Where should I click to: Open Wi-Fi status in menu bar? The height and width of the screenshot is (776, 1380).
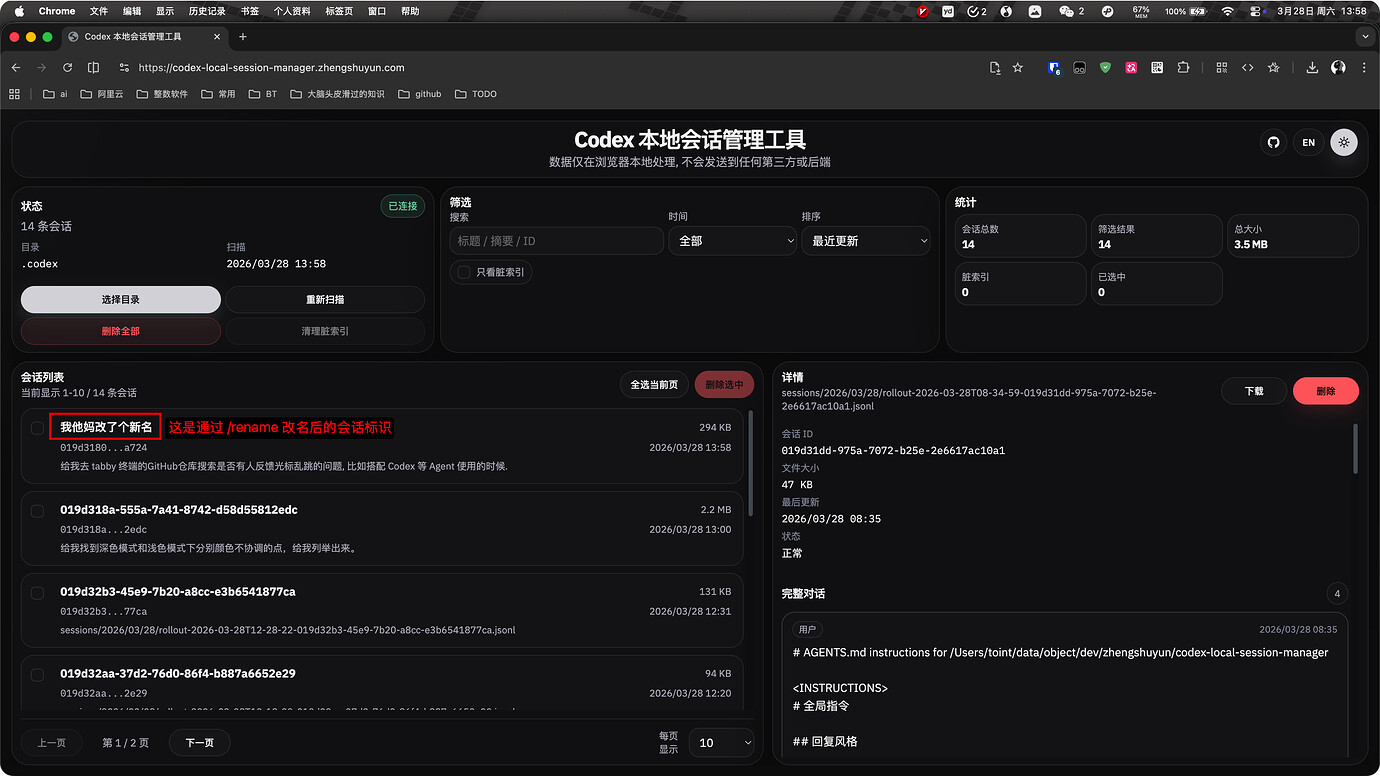pos(1227,11)
